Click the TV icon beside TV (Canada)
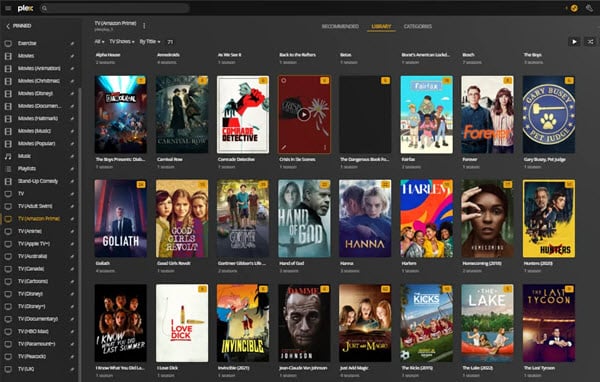600x382 pixels. click(x=8, y=269)
